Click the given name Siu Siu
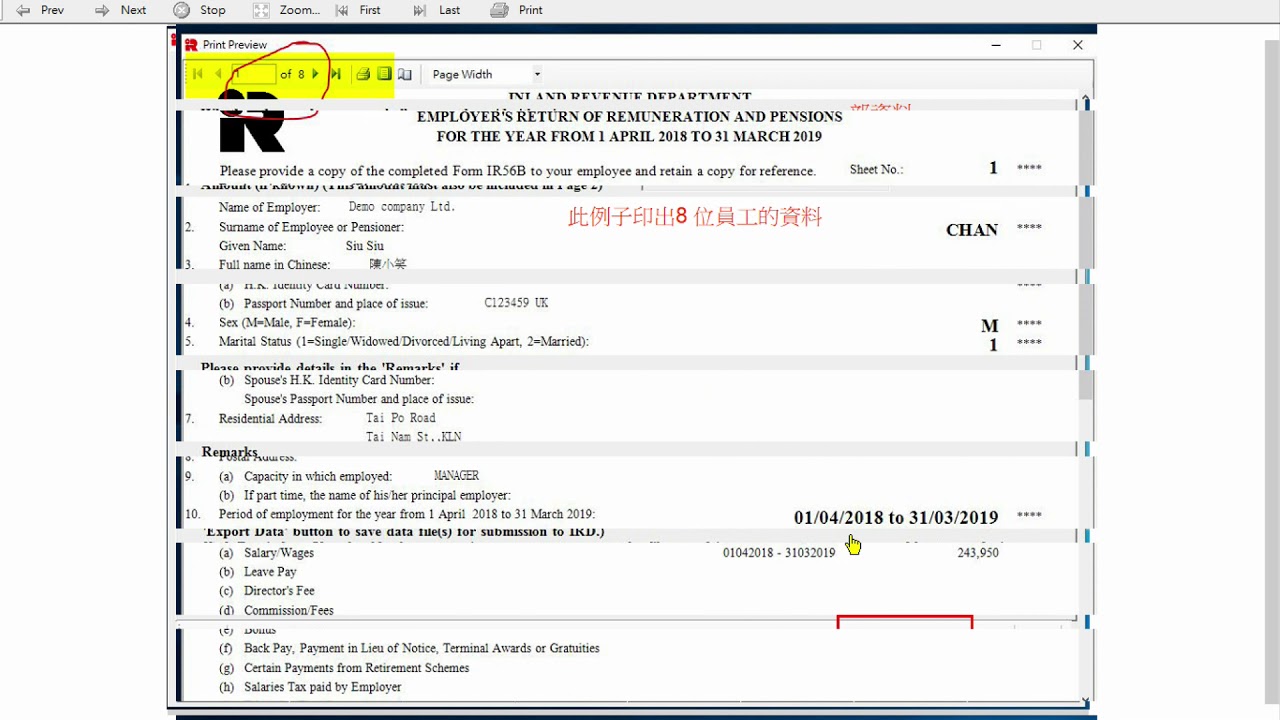This screenshot has height=720, width=1280. [365, 246]
